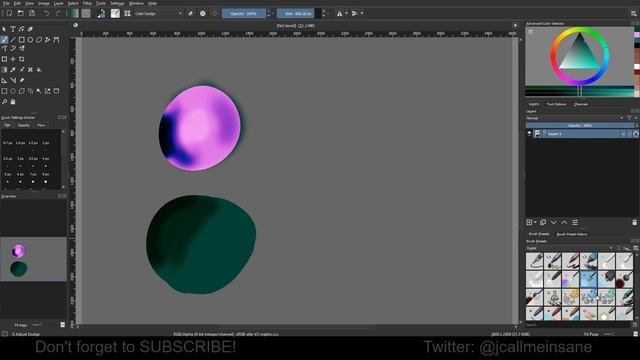640x360 pixels.
Task: Open the Digital brush tag dropdown
Action: tap(569, 248)
